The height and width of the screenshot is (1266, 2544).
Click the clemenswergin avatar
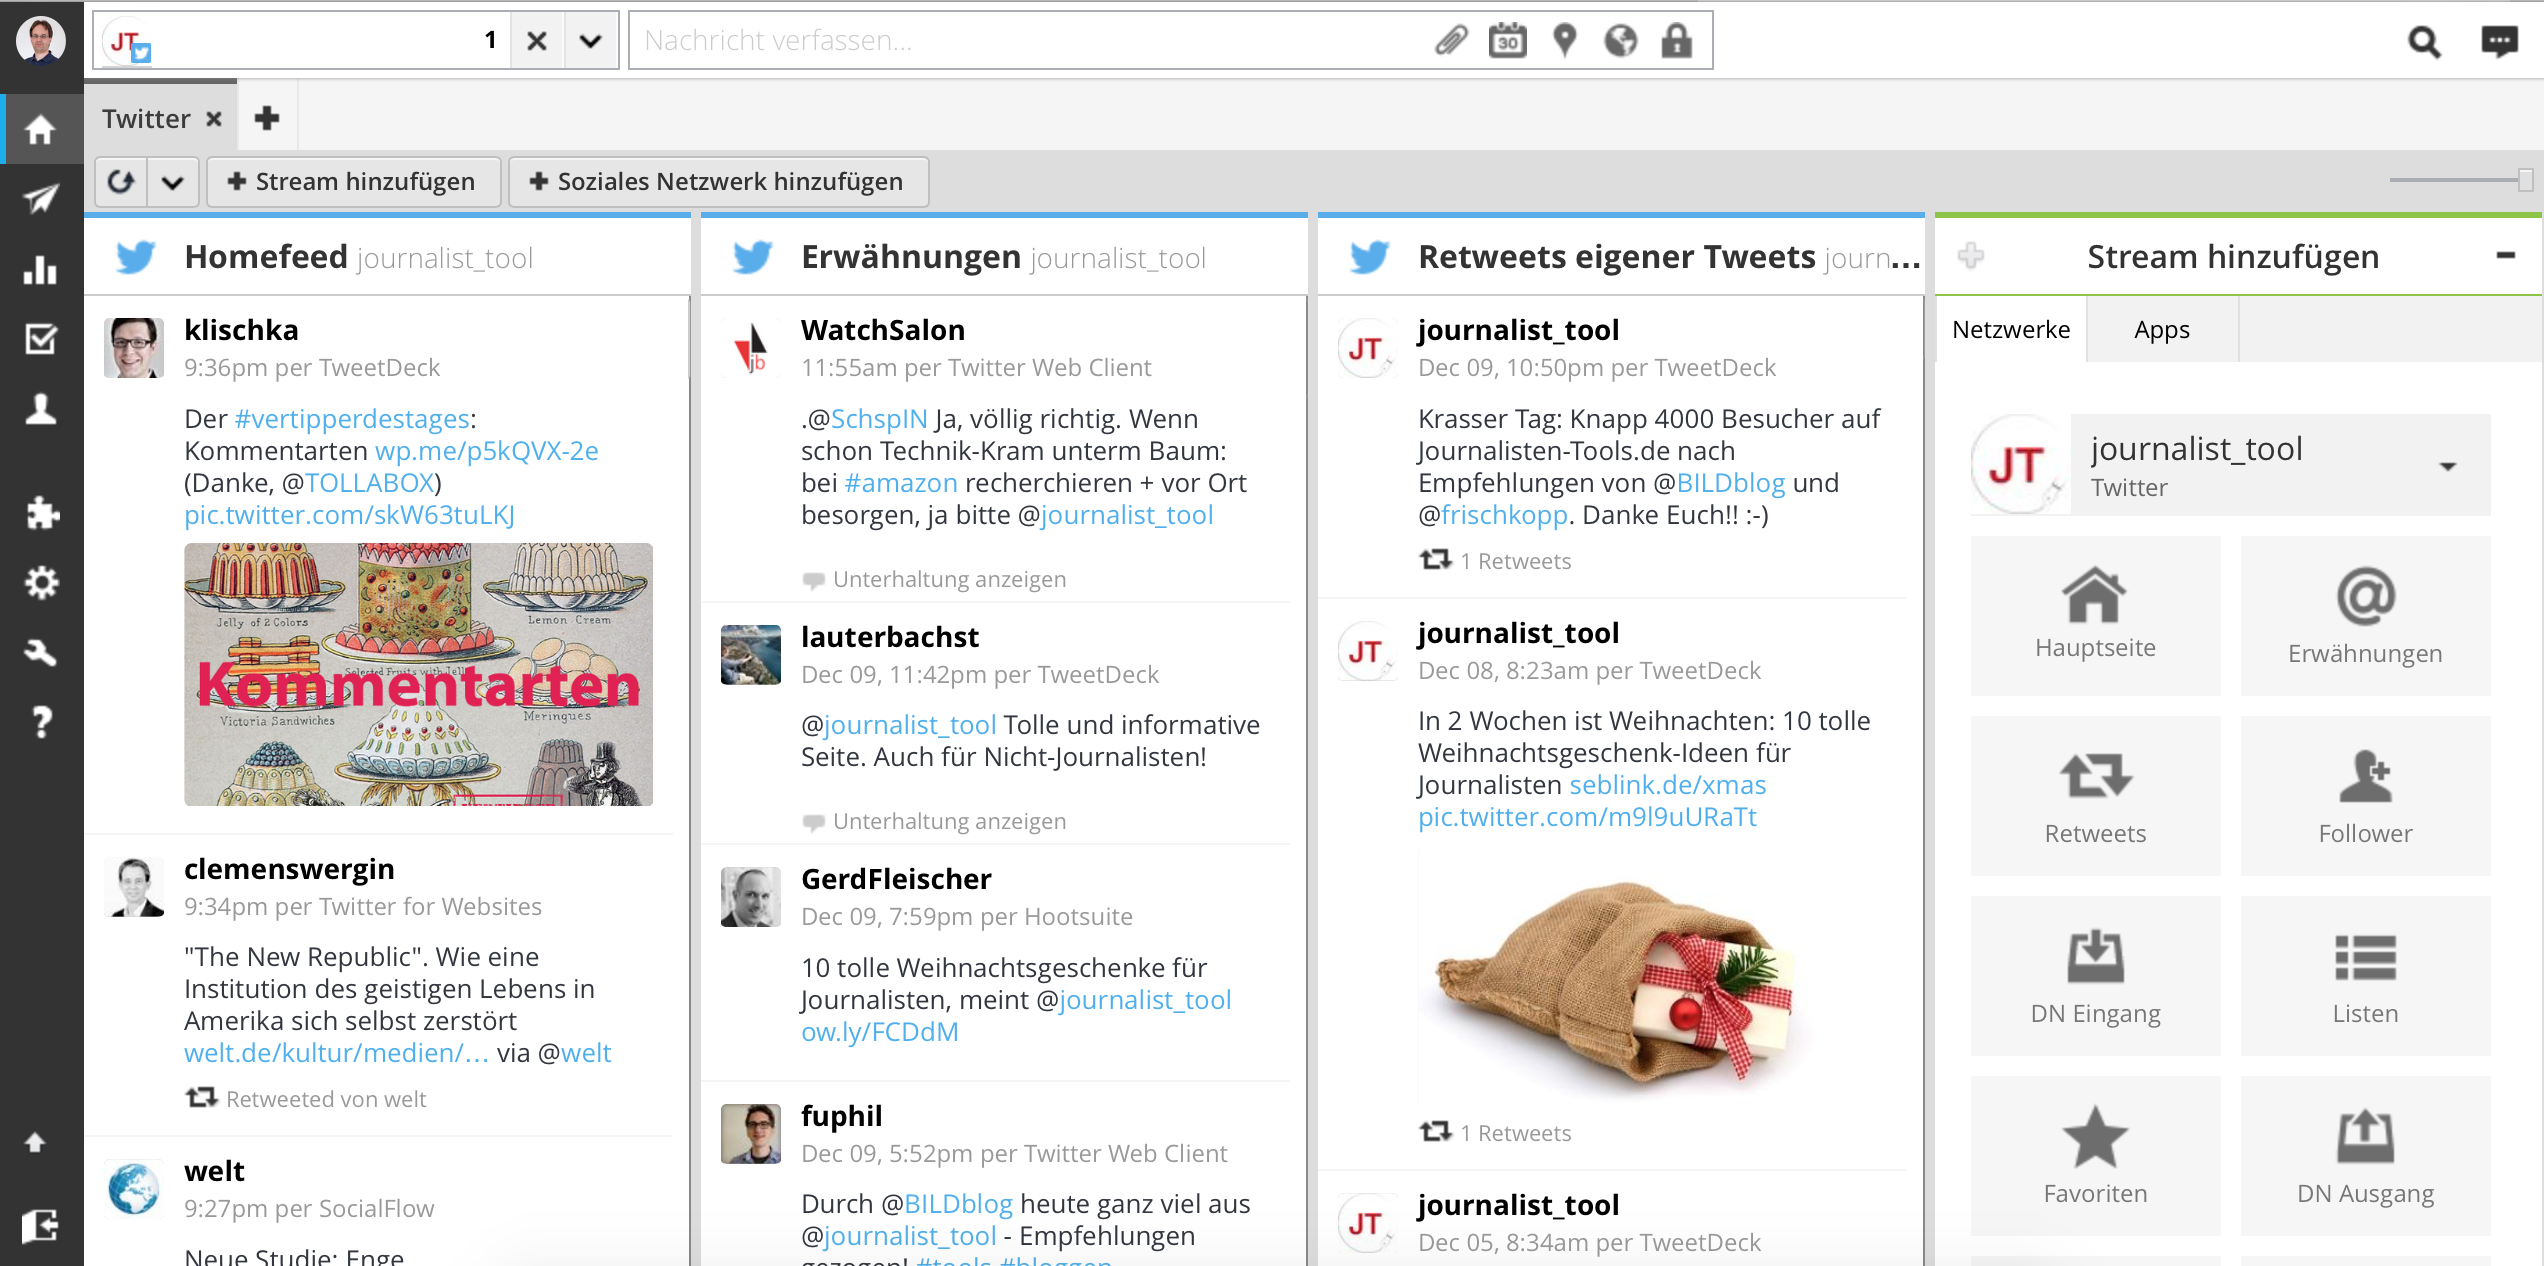coord(134,886)
